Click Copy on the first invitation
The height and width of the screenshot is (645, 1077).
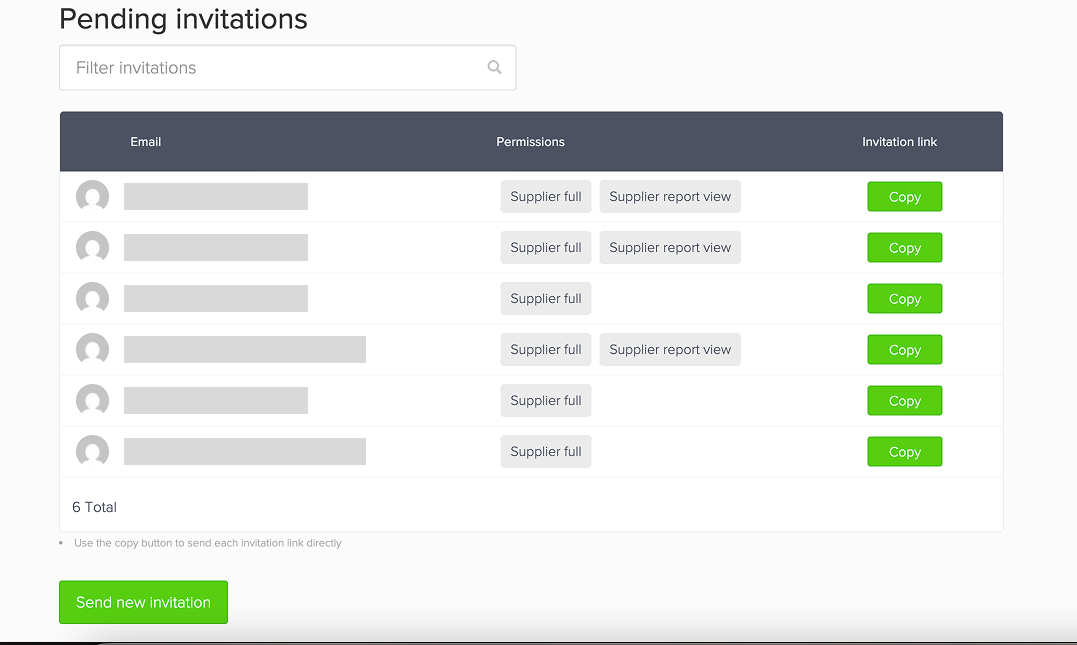(x=904, y=196)
